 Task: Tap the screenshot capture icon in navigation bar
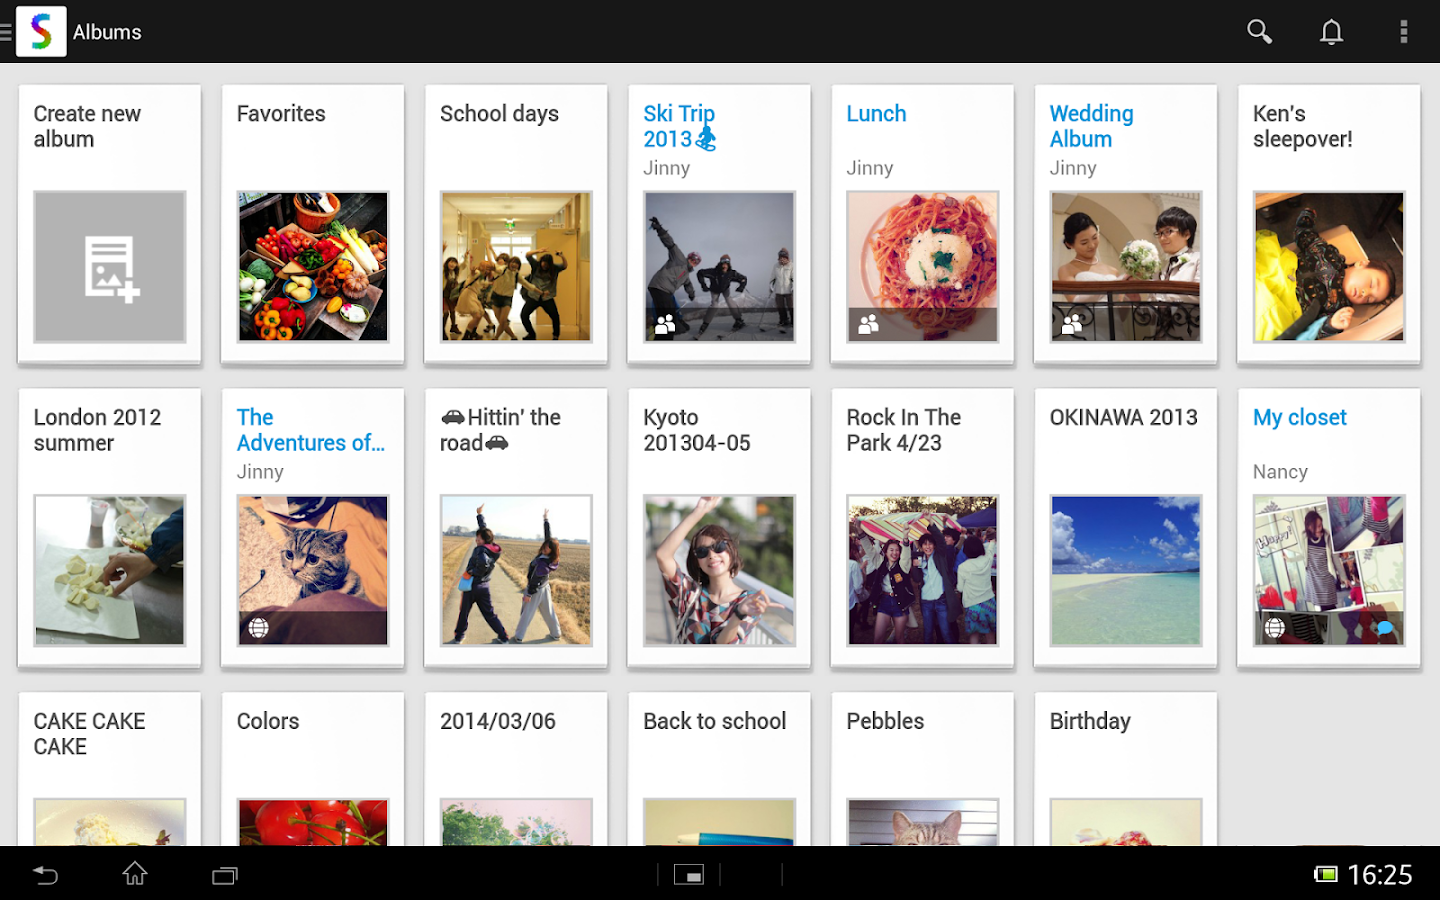click(x=688, y=875)
